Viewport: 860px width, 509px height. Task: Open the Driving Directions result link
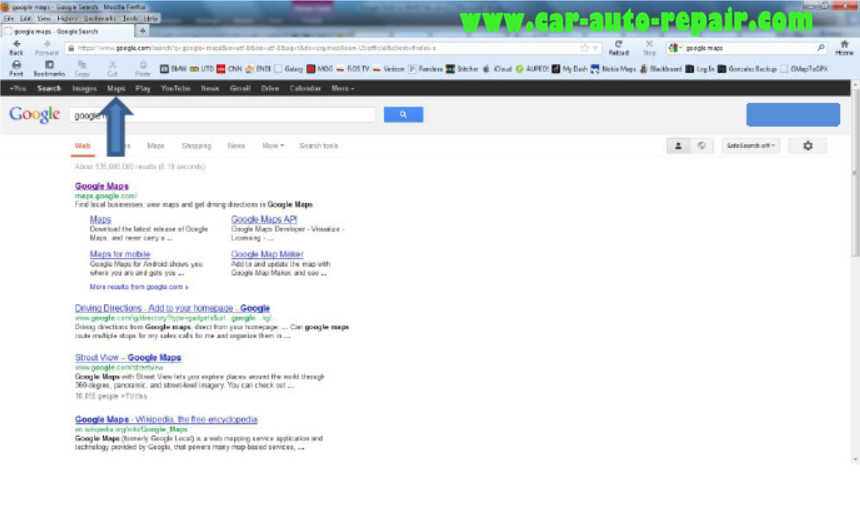click(172, 308)
